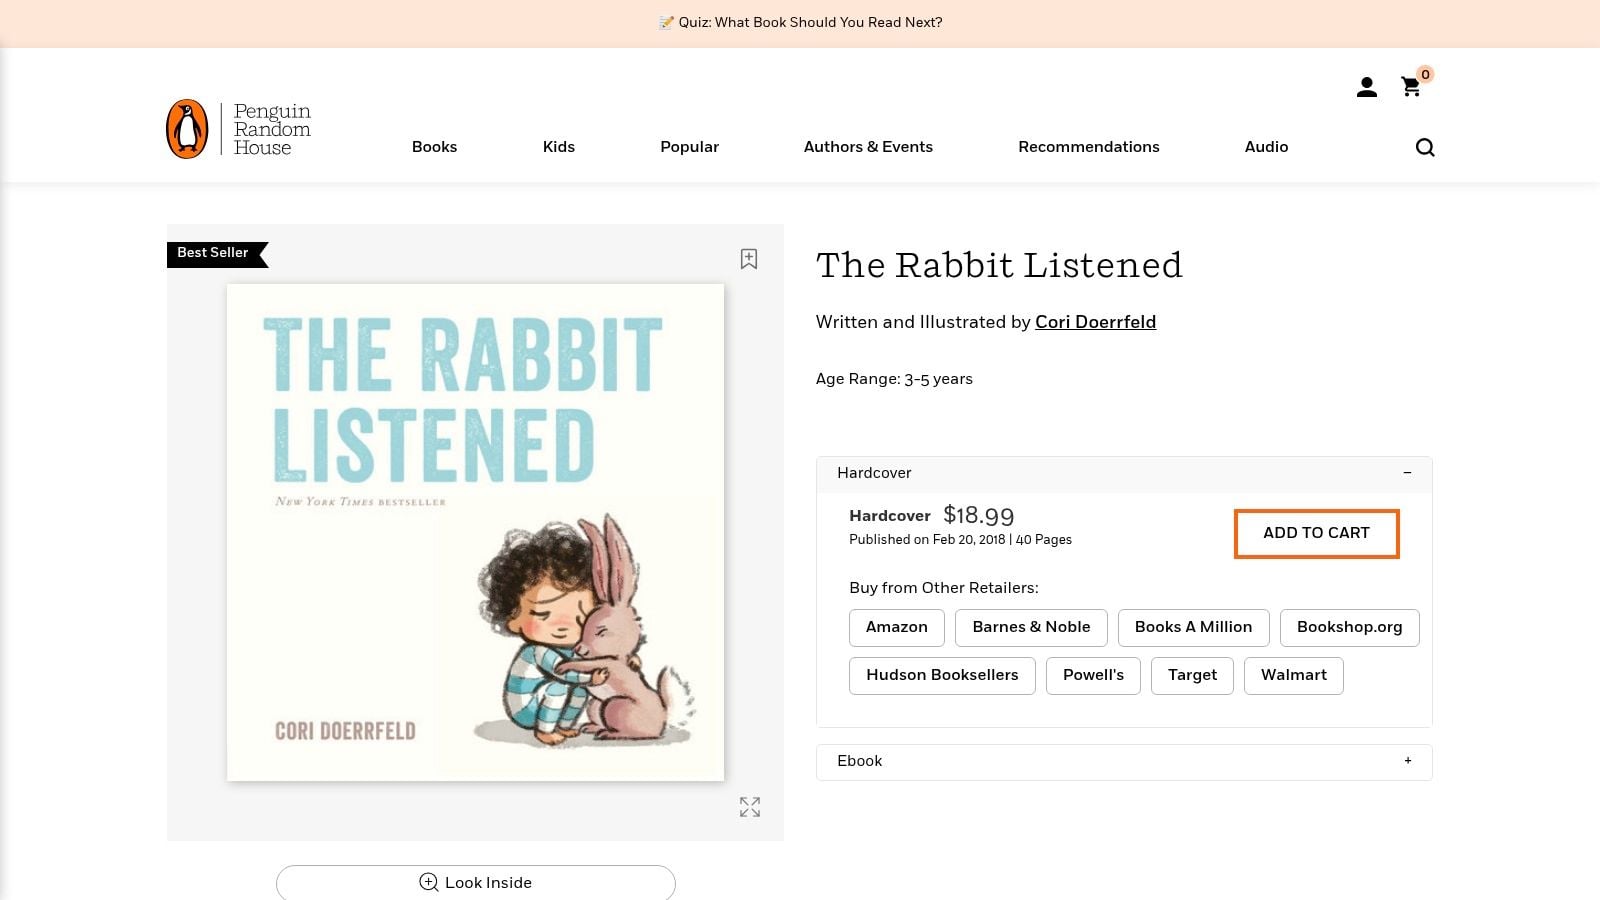This screenshot has width=1600, height=900.
Task: Buy from Books A Million
Action: point(1193,628)
